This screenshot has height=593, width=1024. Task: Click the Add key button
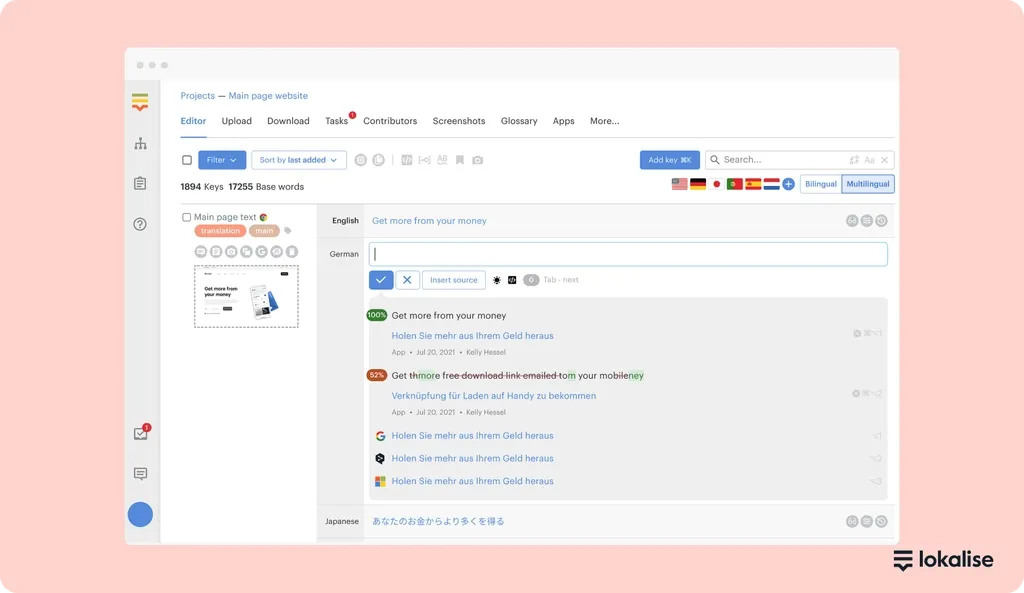(x=669, y=160)
